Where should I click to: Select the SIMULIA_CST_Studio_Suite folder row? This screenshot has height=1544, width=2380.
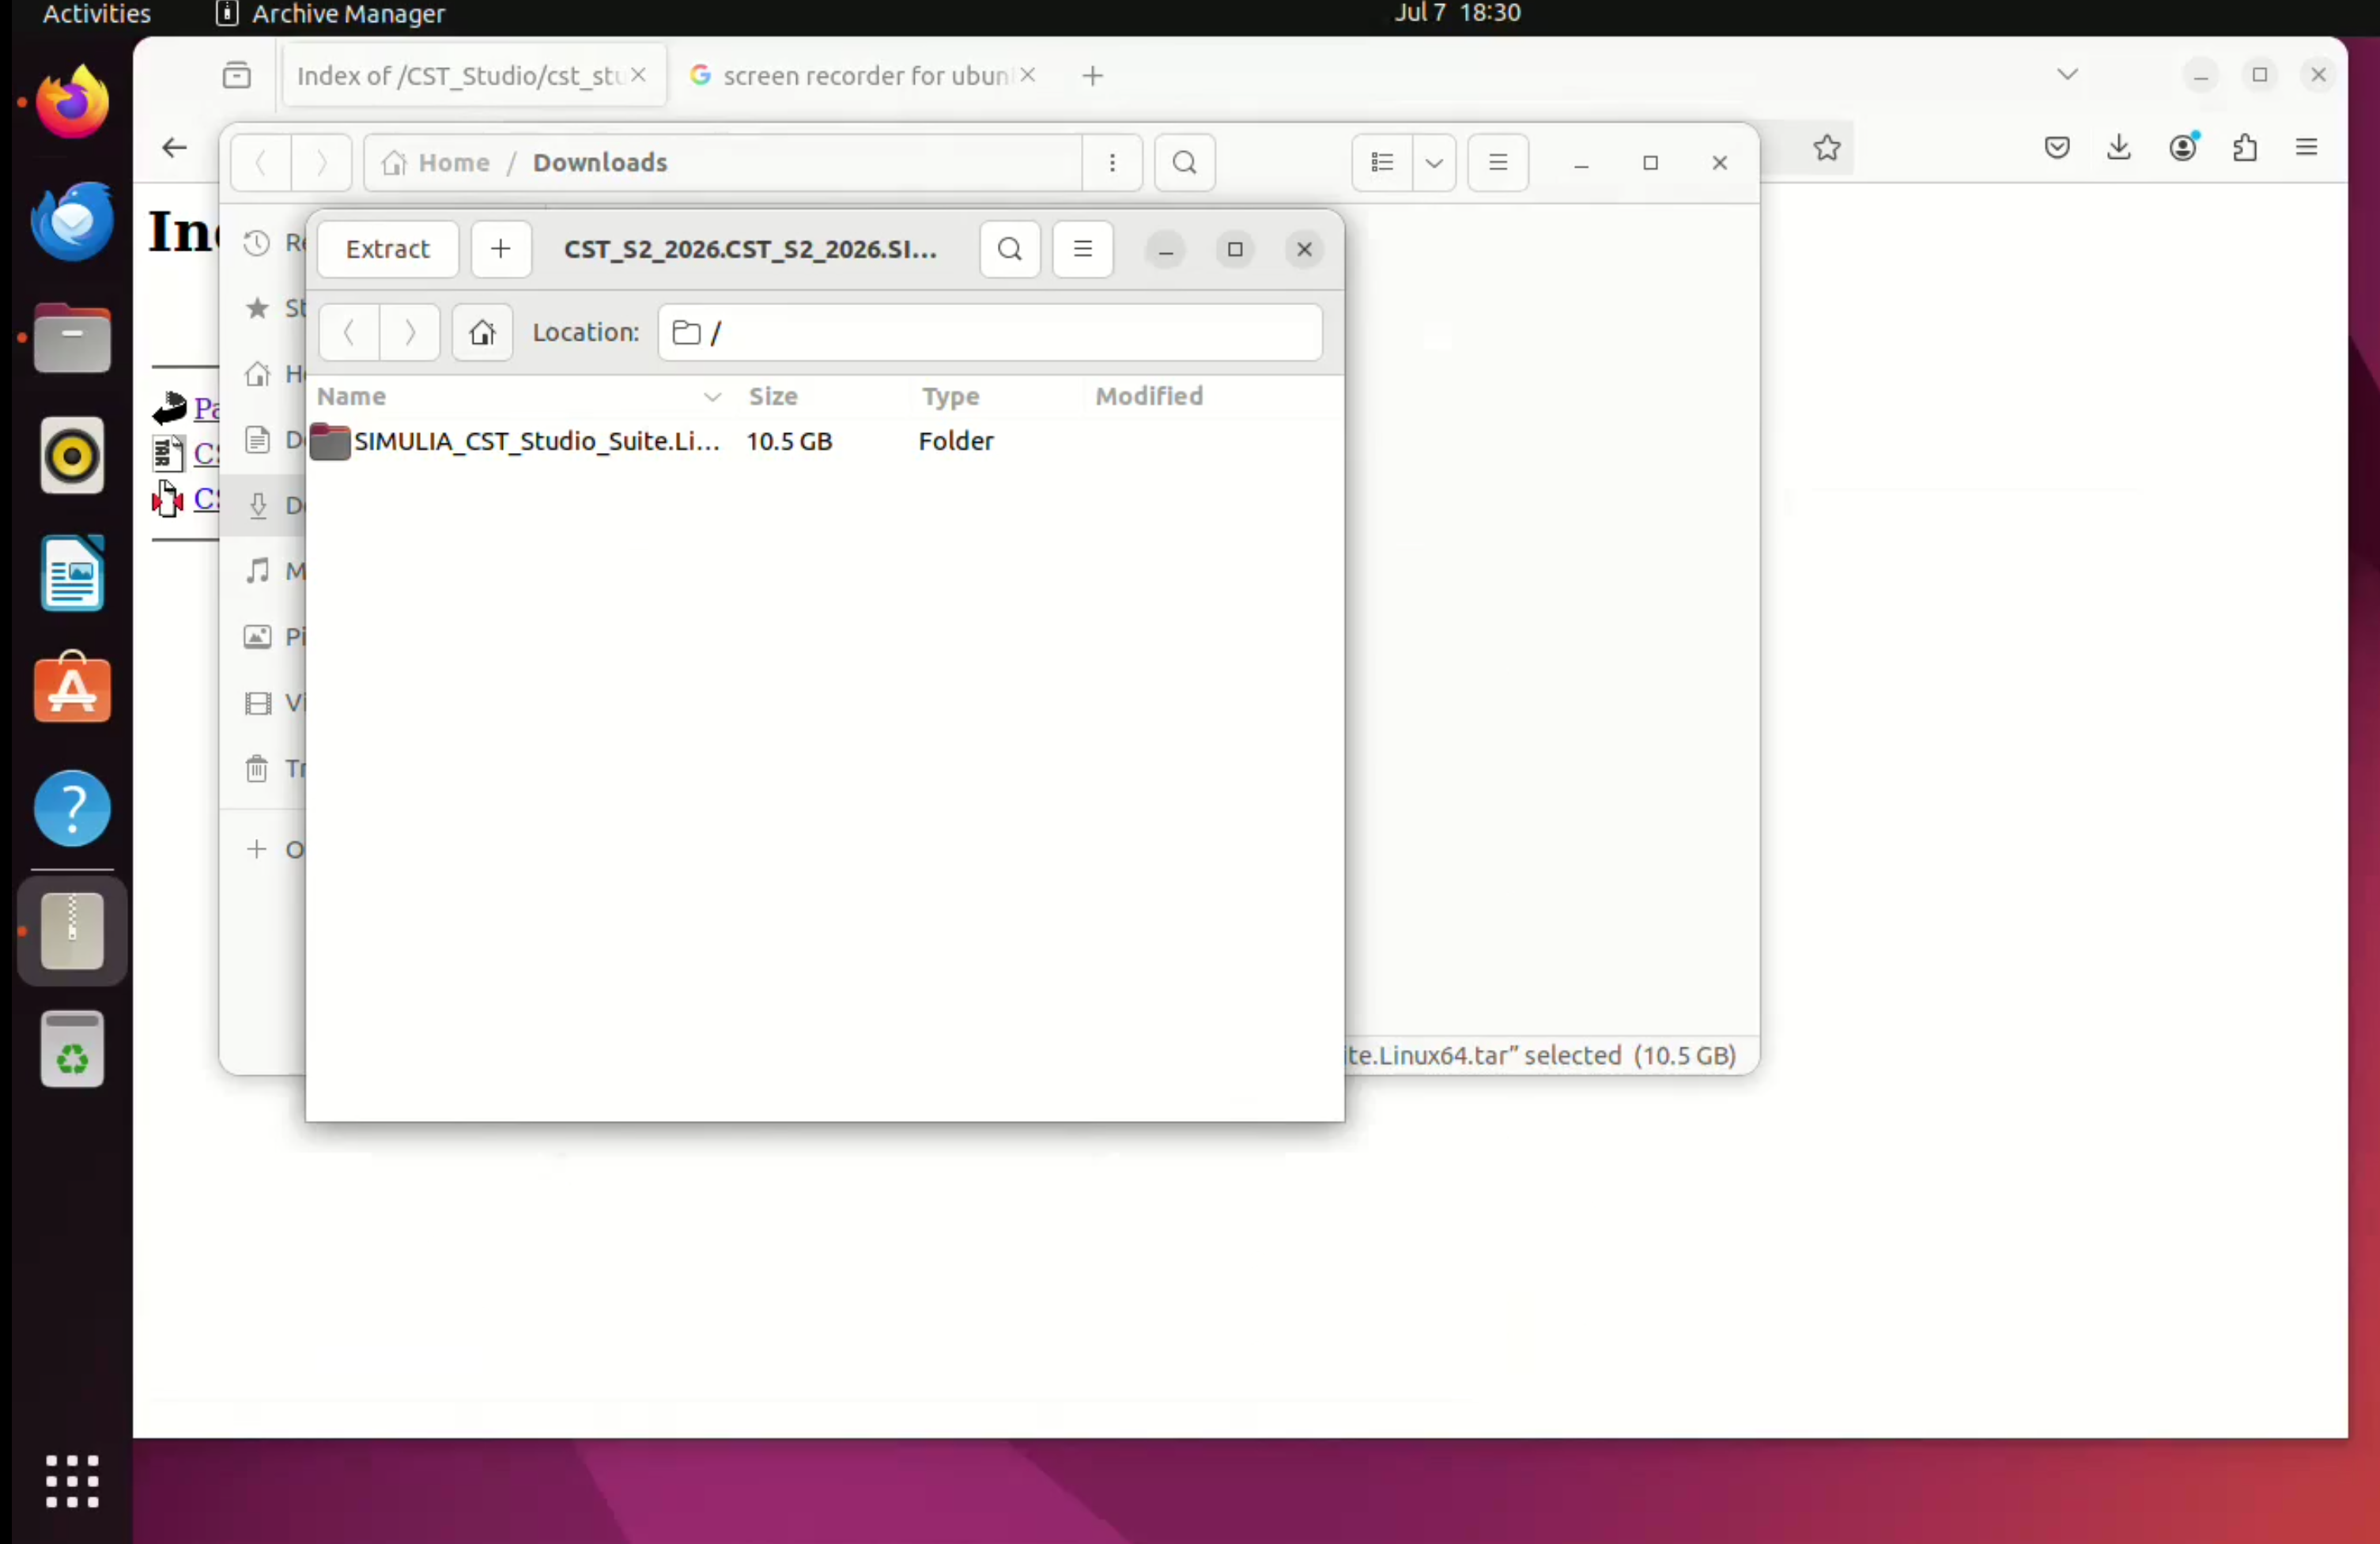tap(825, 441)
